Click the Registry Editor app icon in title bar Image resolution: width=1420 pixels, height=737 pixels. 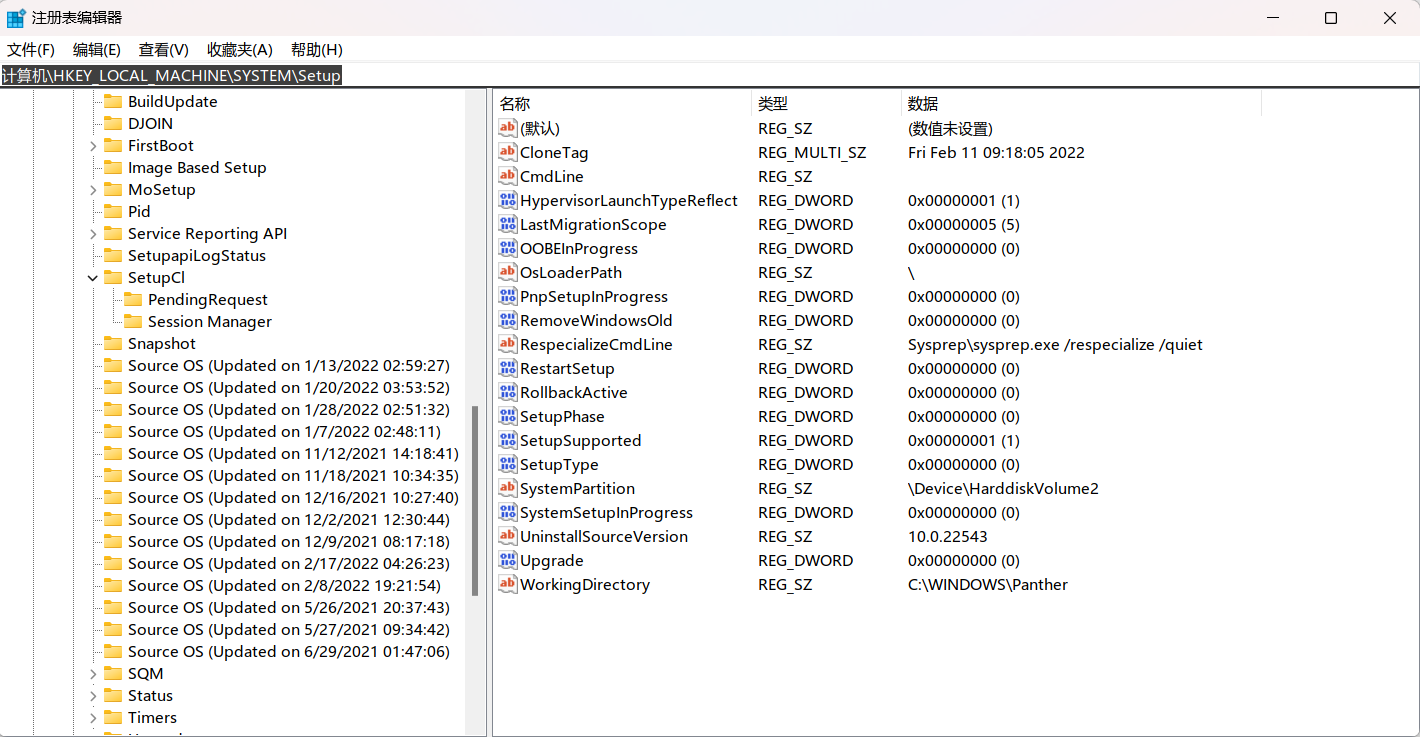tap(16, 18)
